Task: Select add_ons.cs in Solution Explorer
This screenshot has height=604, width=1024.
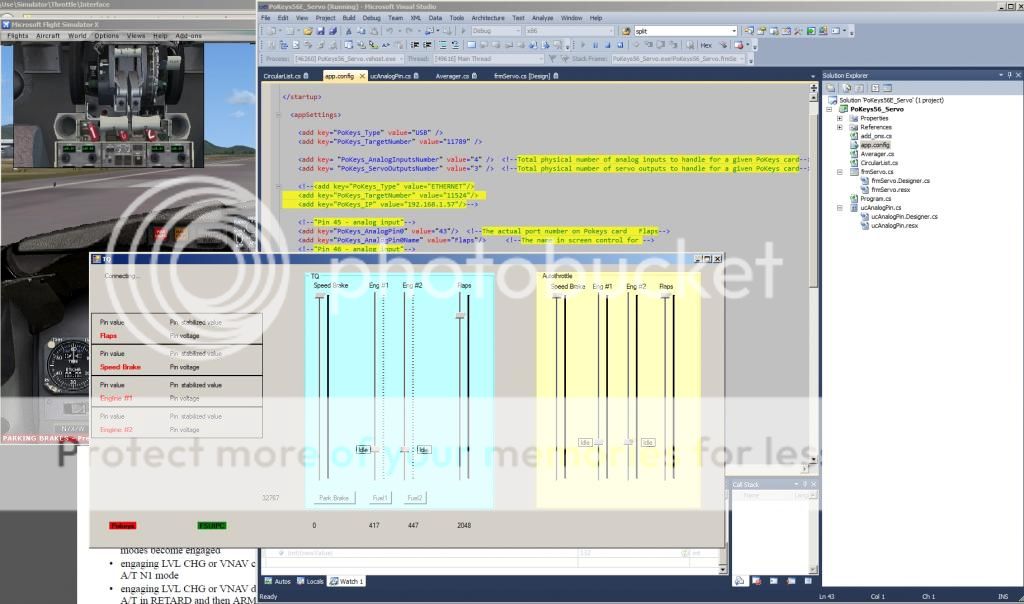Action: (x=876, y=136)
